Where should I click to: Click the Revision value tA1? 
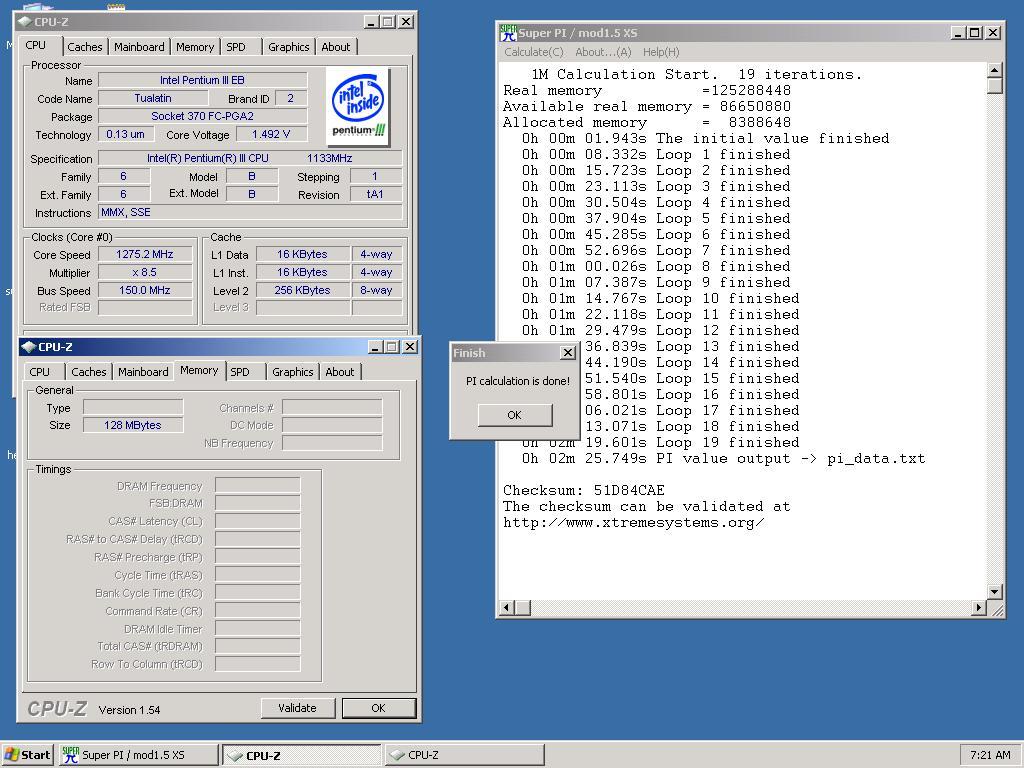click(376, 194)
